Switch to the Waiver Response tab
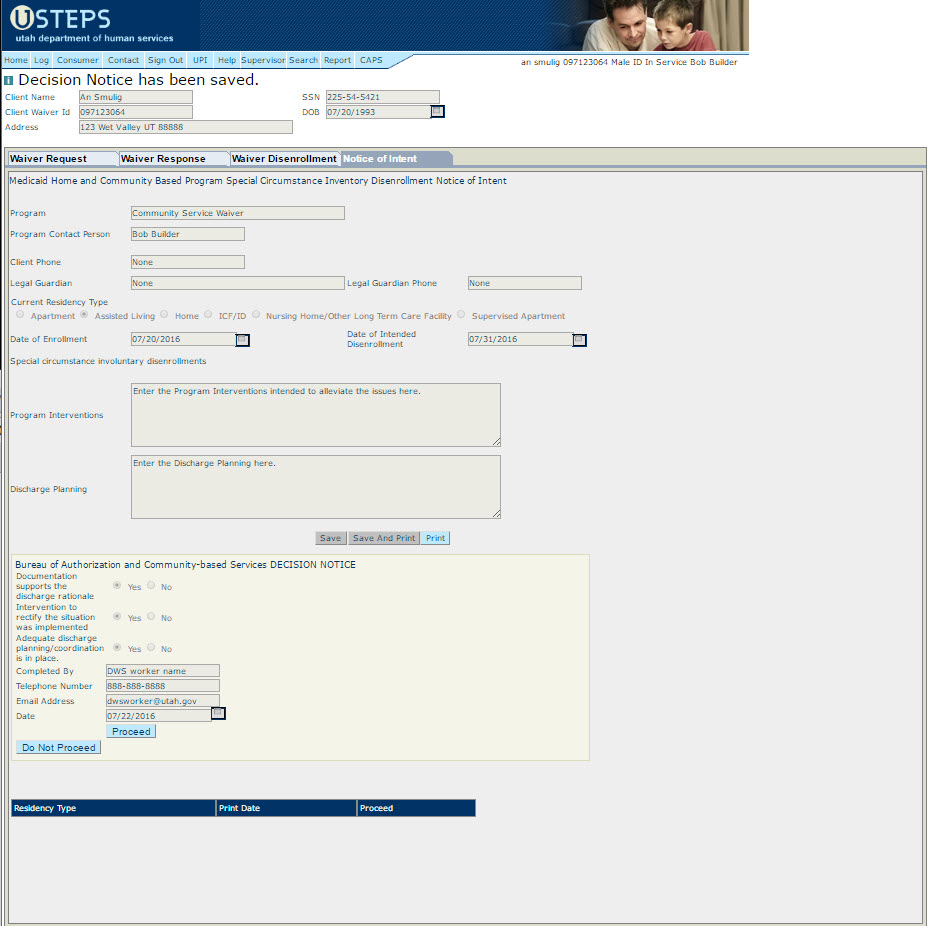941x926 pixels. coord(174,158)
